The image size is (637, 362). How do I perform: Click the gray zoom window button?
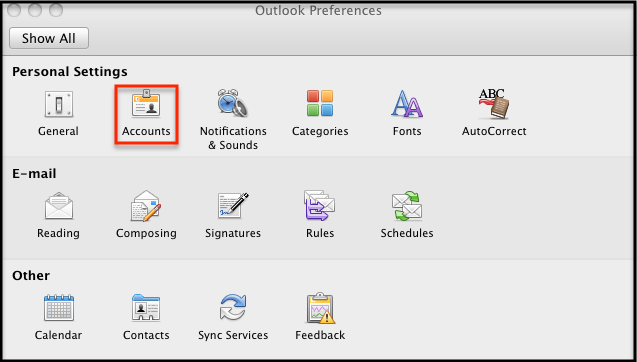(56, 10)
